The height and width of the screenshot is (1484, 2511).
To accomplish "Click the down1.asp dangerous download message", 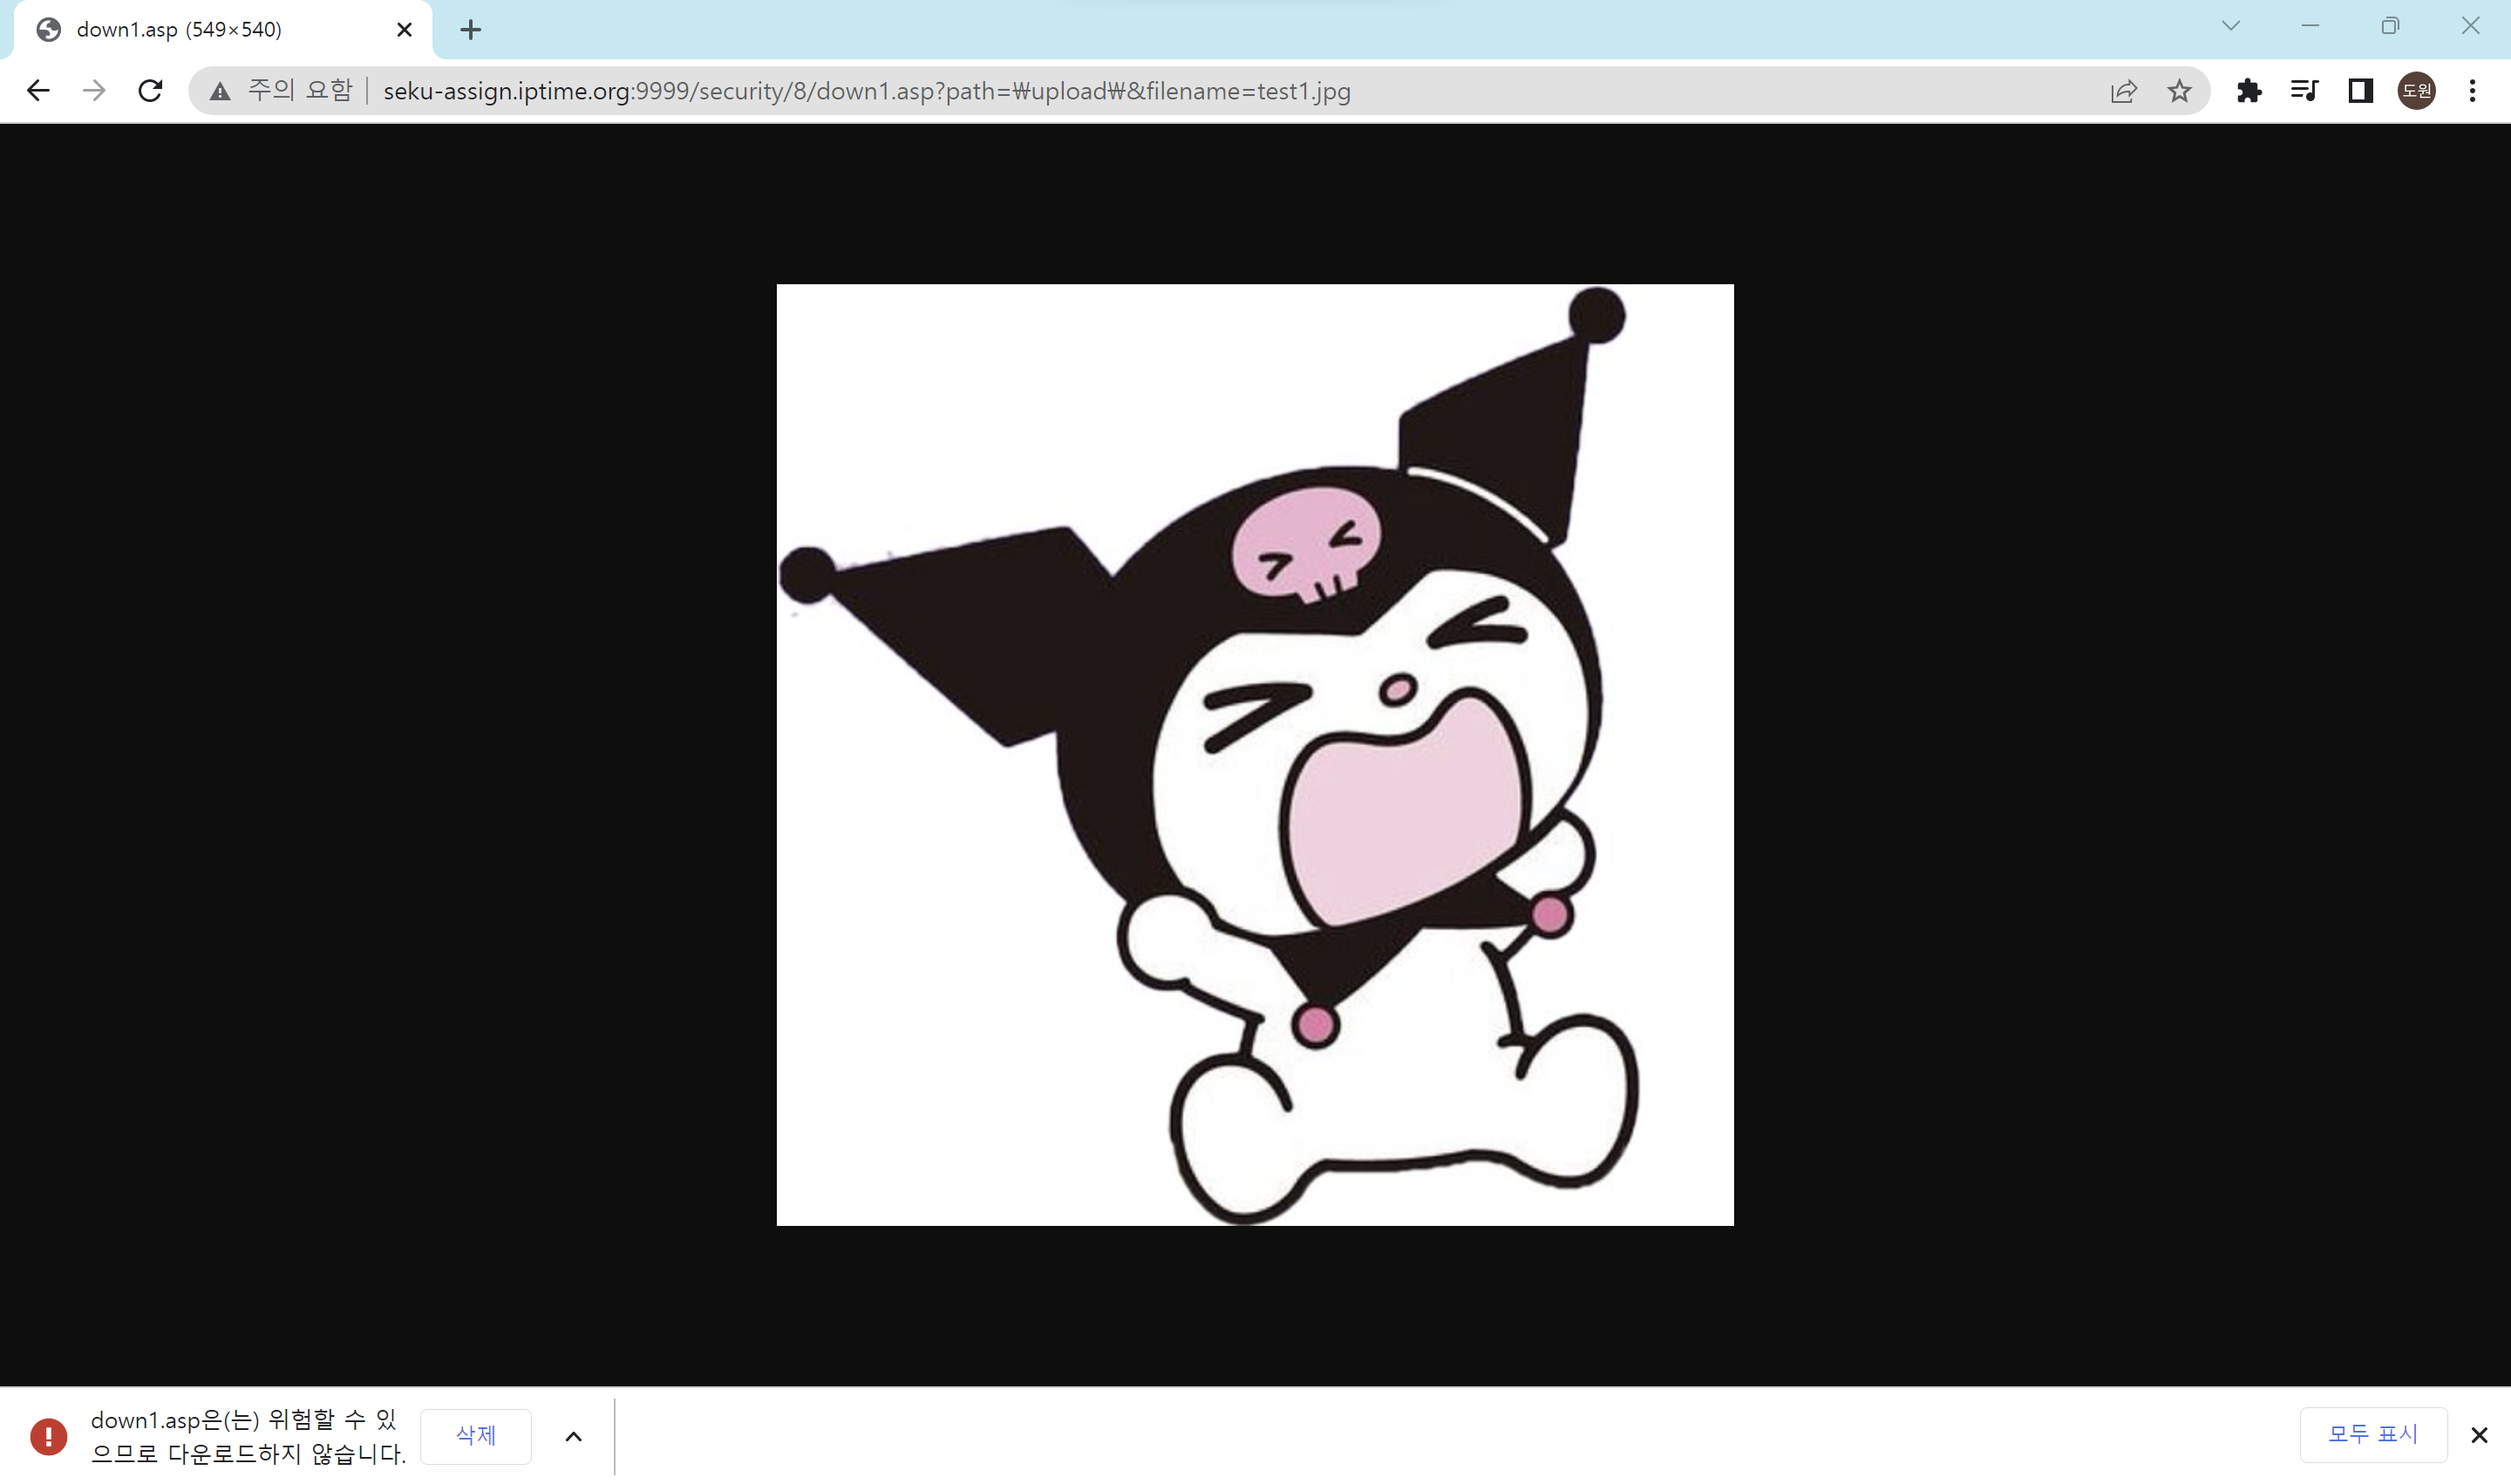I will click(x=248, y=1436).
